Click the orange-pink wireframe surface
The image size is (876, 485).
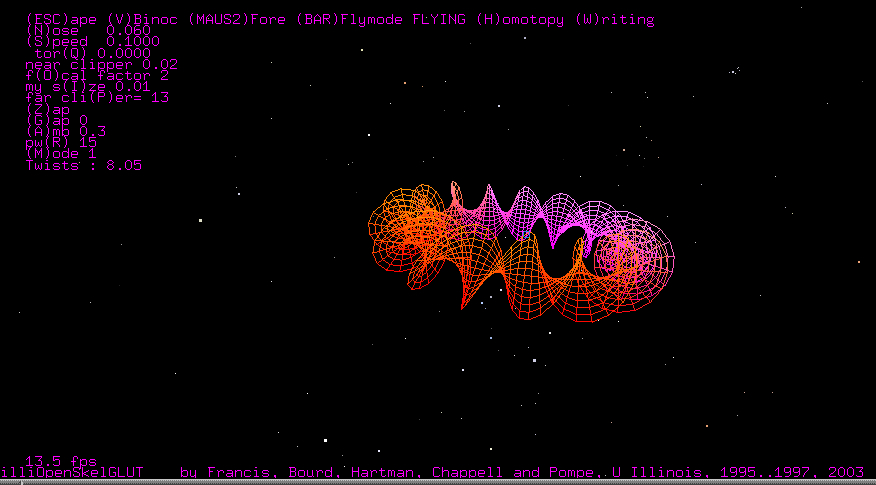[520, 250]
